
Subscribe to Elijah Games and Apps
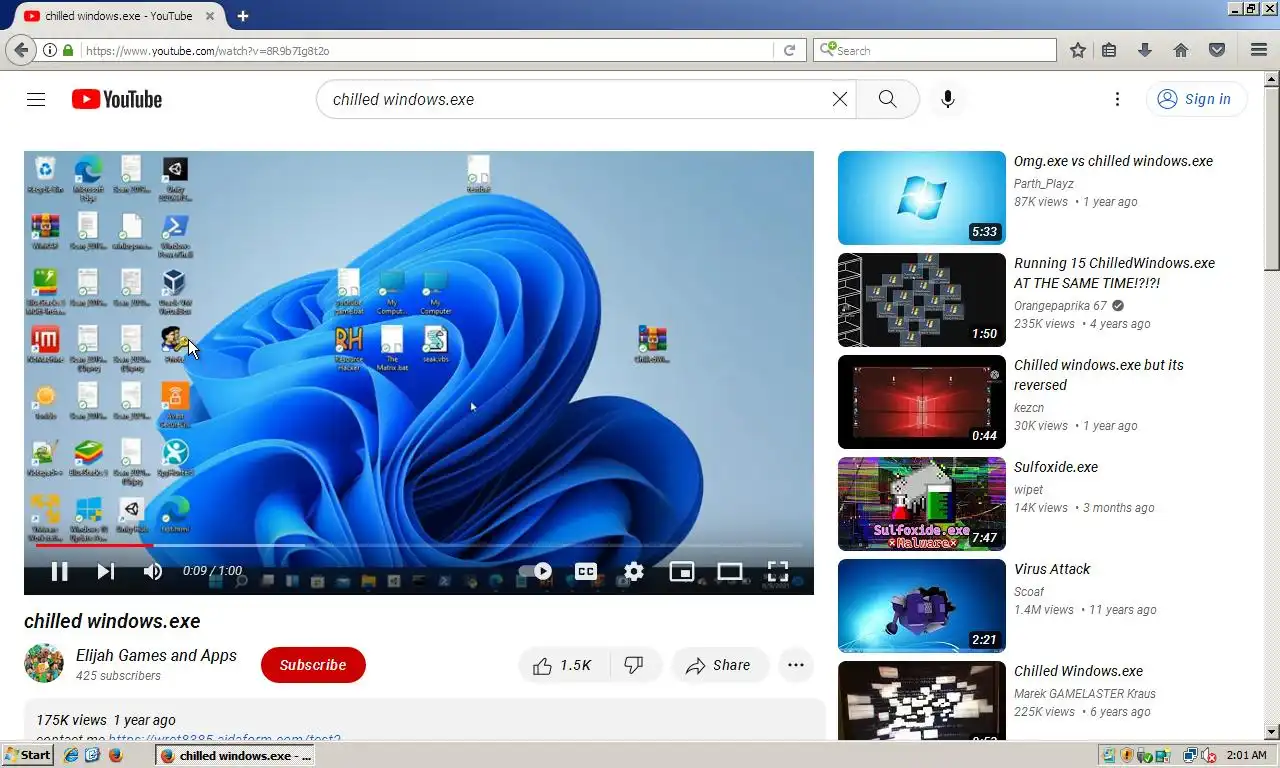[x=313, y=665]
